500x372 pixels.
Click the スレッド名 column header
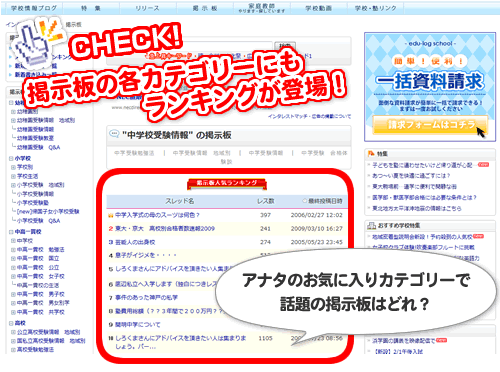(x=179, y=201)
